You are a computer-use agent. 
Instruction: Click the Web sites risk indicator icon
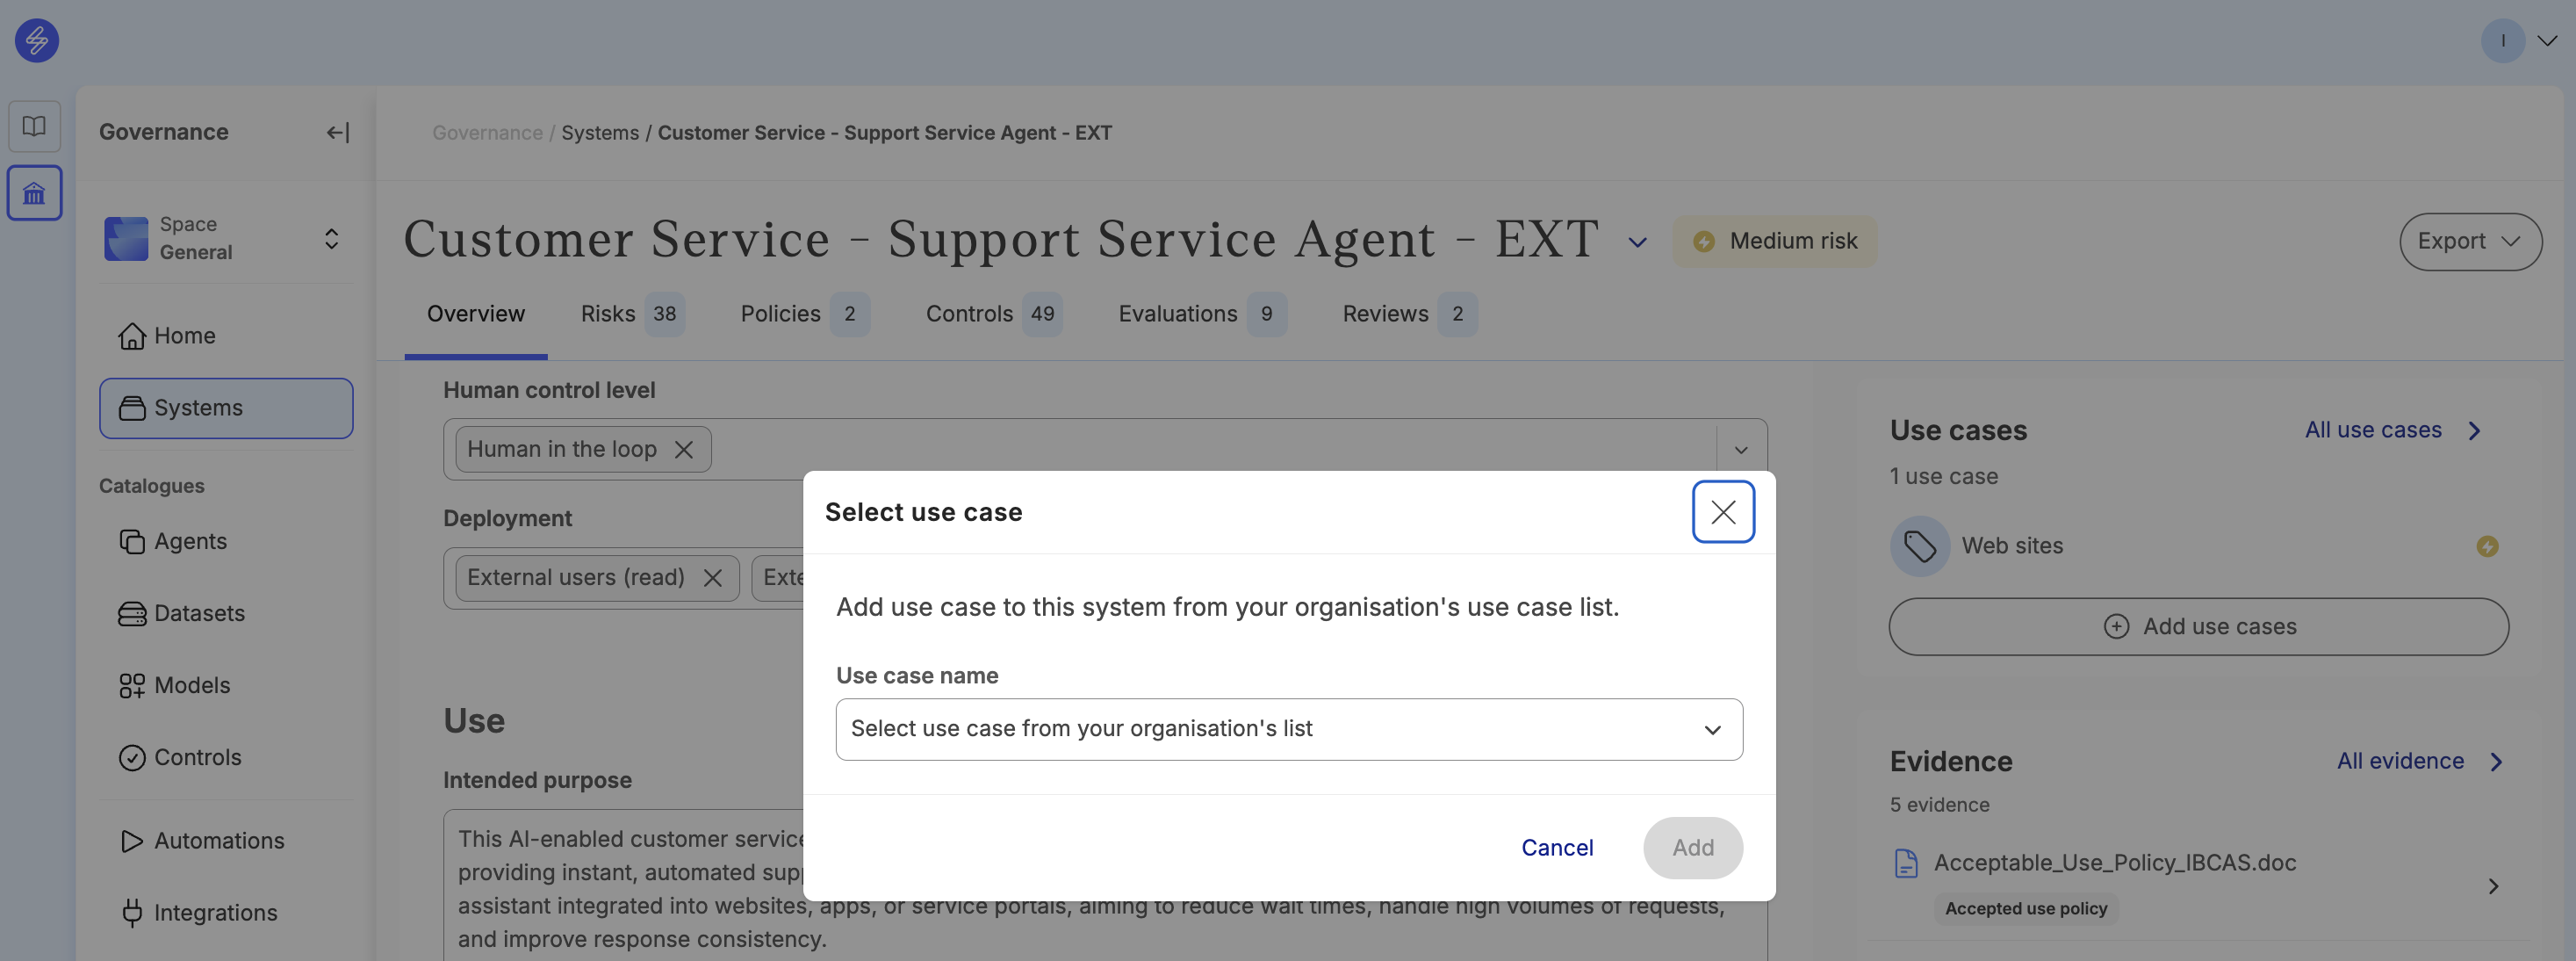tap(2487, 546)
